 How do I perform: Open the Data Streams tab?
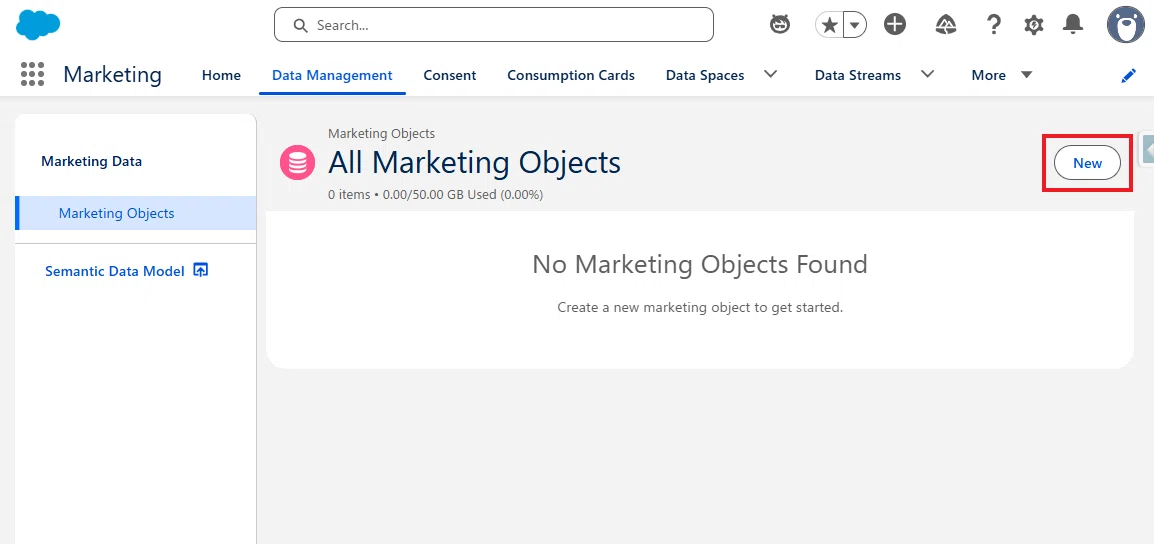pos(857,75)
